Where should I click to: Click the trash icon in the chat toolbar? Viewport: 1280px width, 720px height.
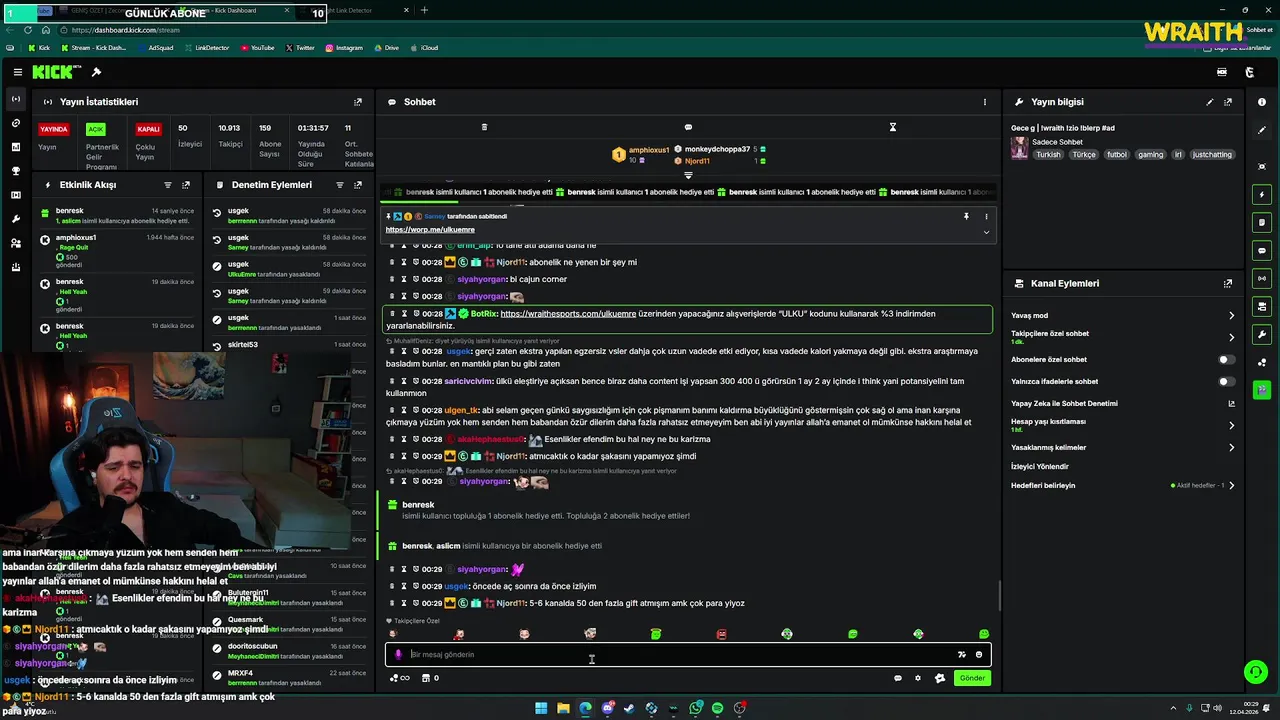pos(484,127)
